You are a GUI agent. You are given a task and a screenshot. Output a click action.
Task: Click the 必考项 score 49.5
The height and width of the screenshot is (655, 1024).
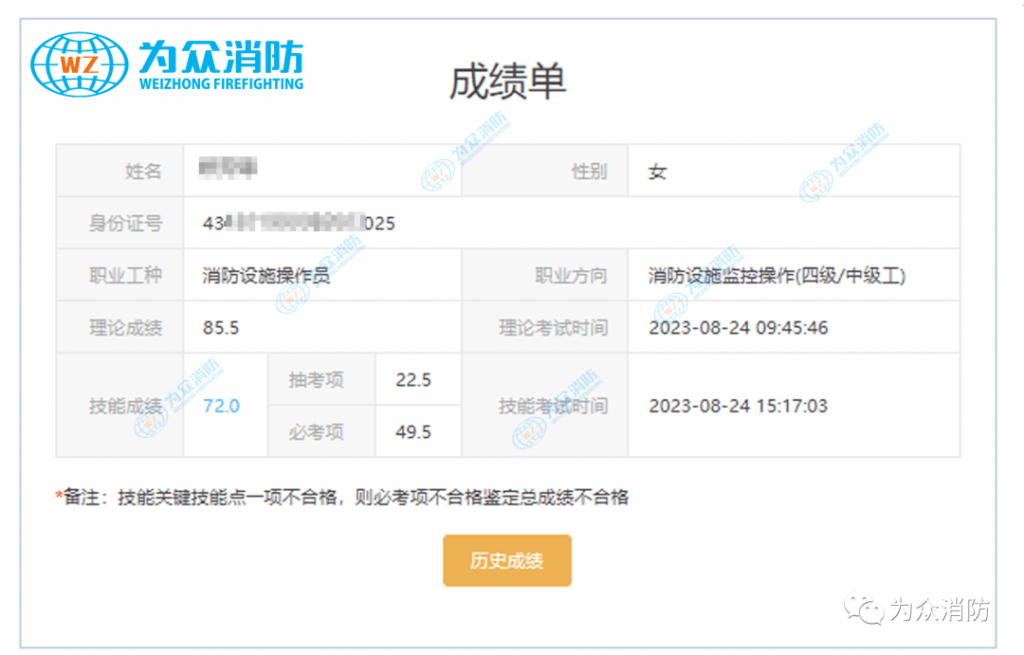pyautogui.click(x=413, y=432)
